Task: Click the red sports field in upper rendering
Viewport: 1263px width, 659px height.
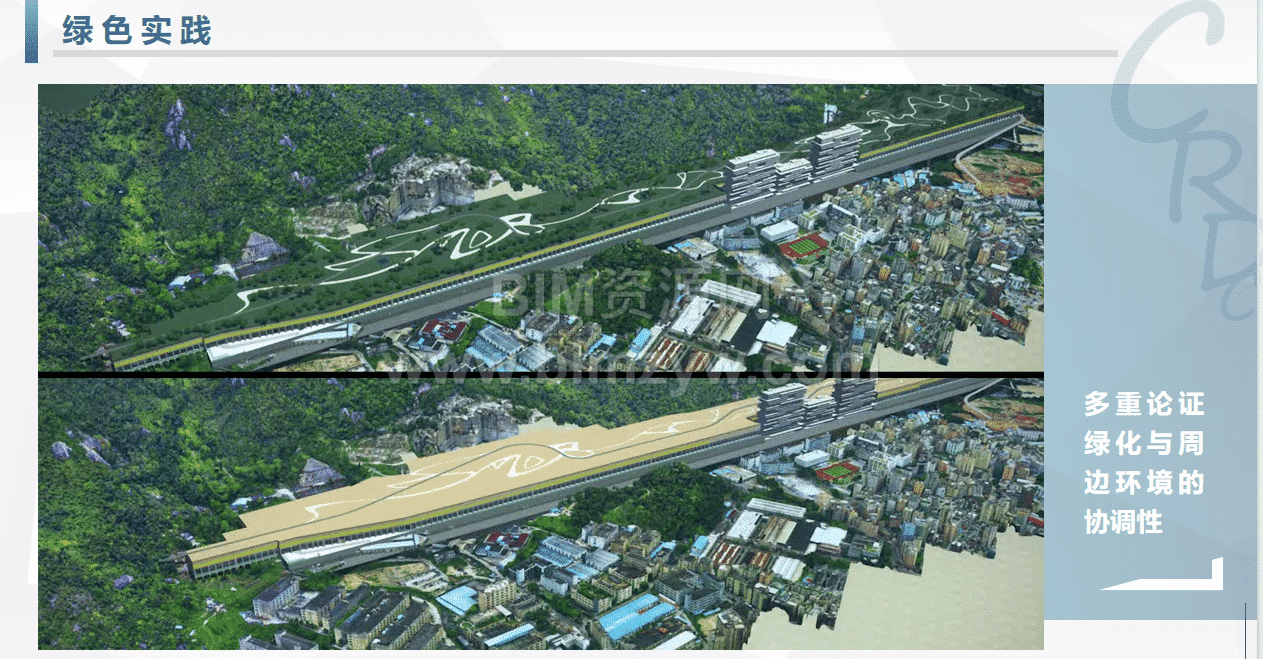Action: coord(805,244)
